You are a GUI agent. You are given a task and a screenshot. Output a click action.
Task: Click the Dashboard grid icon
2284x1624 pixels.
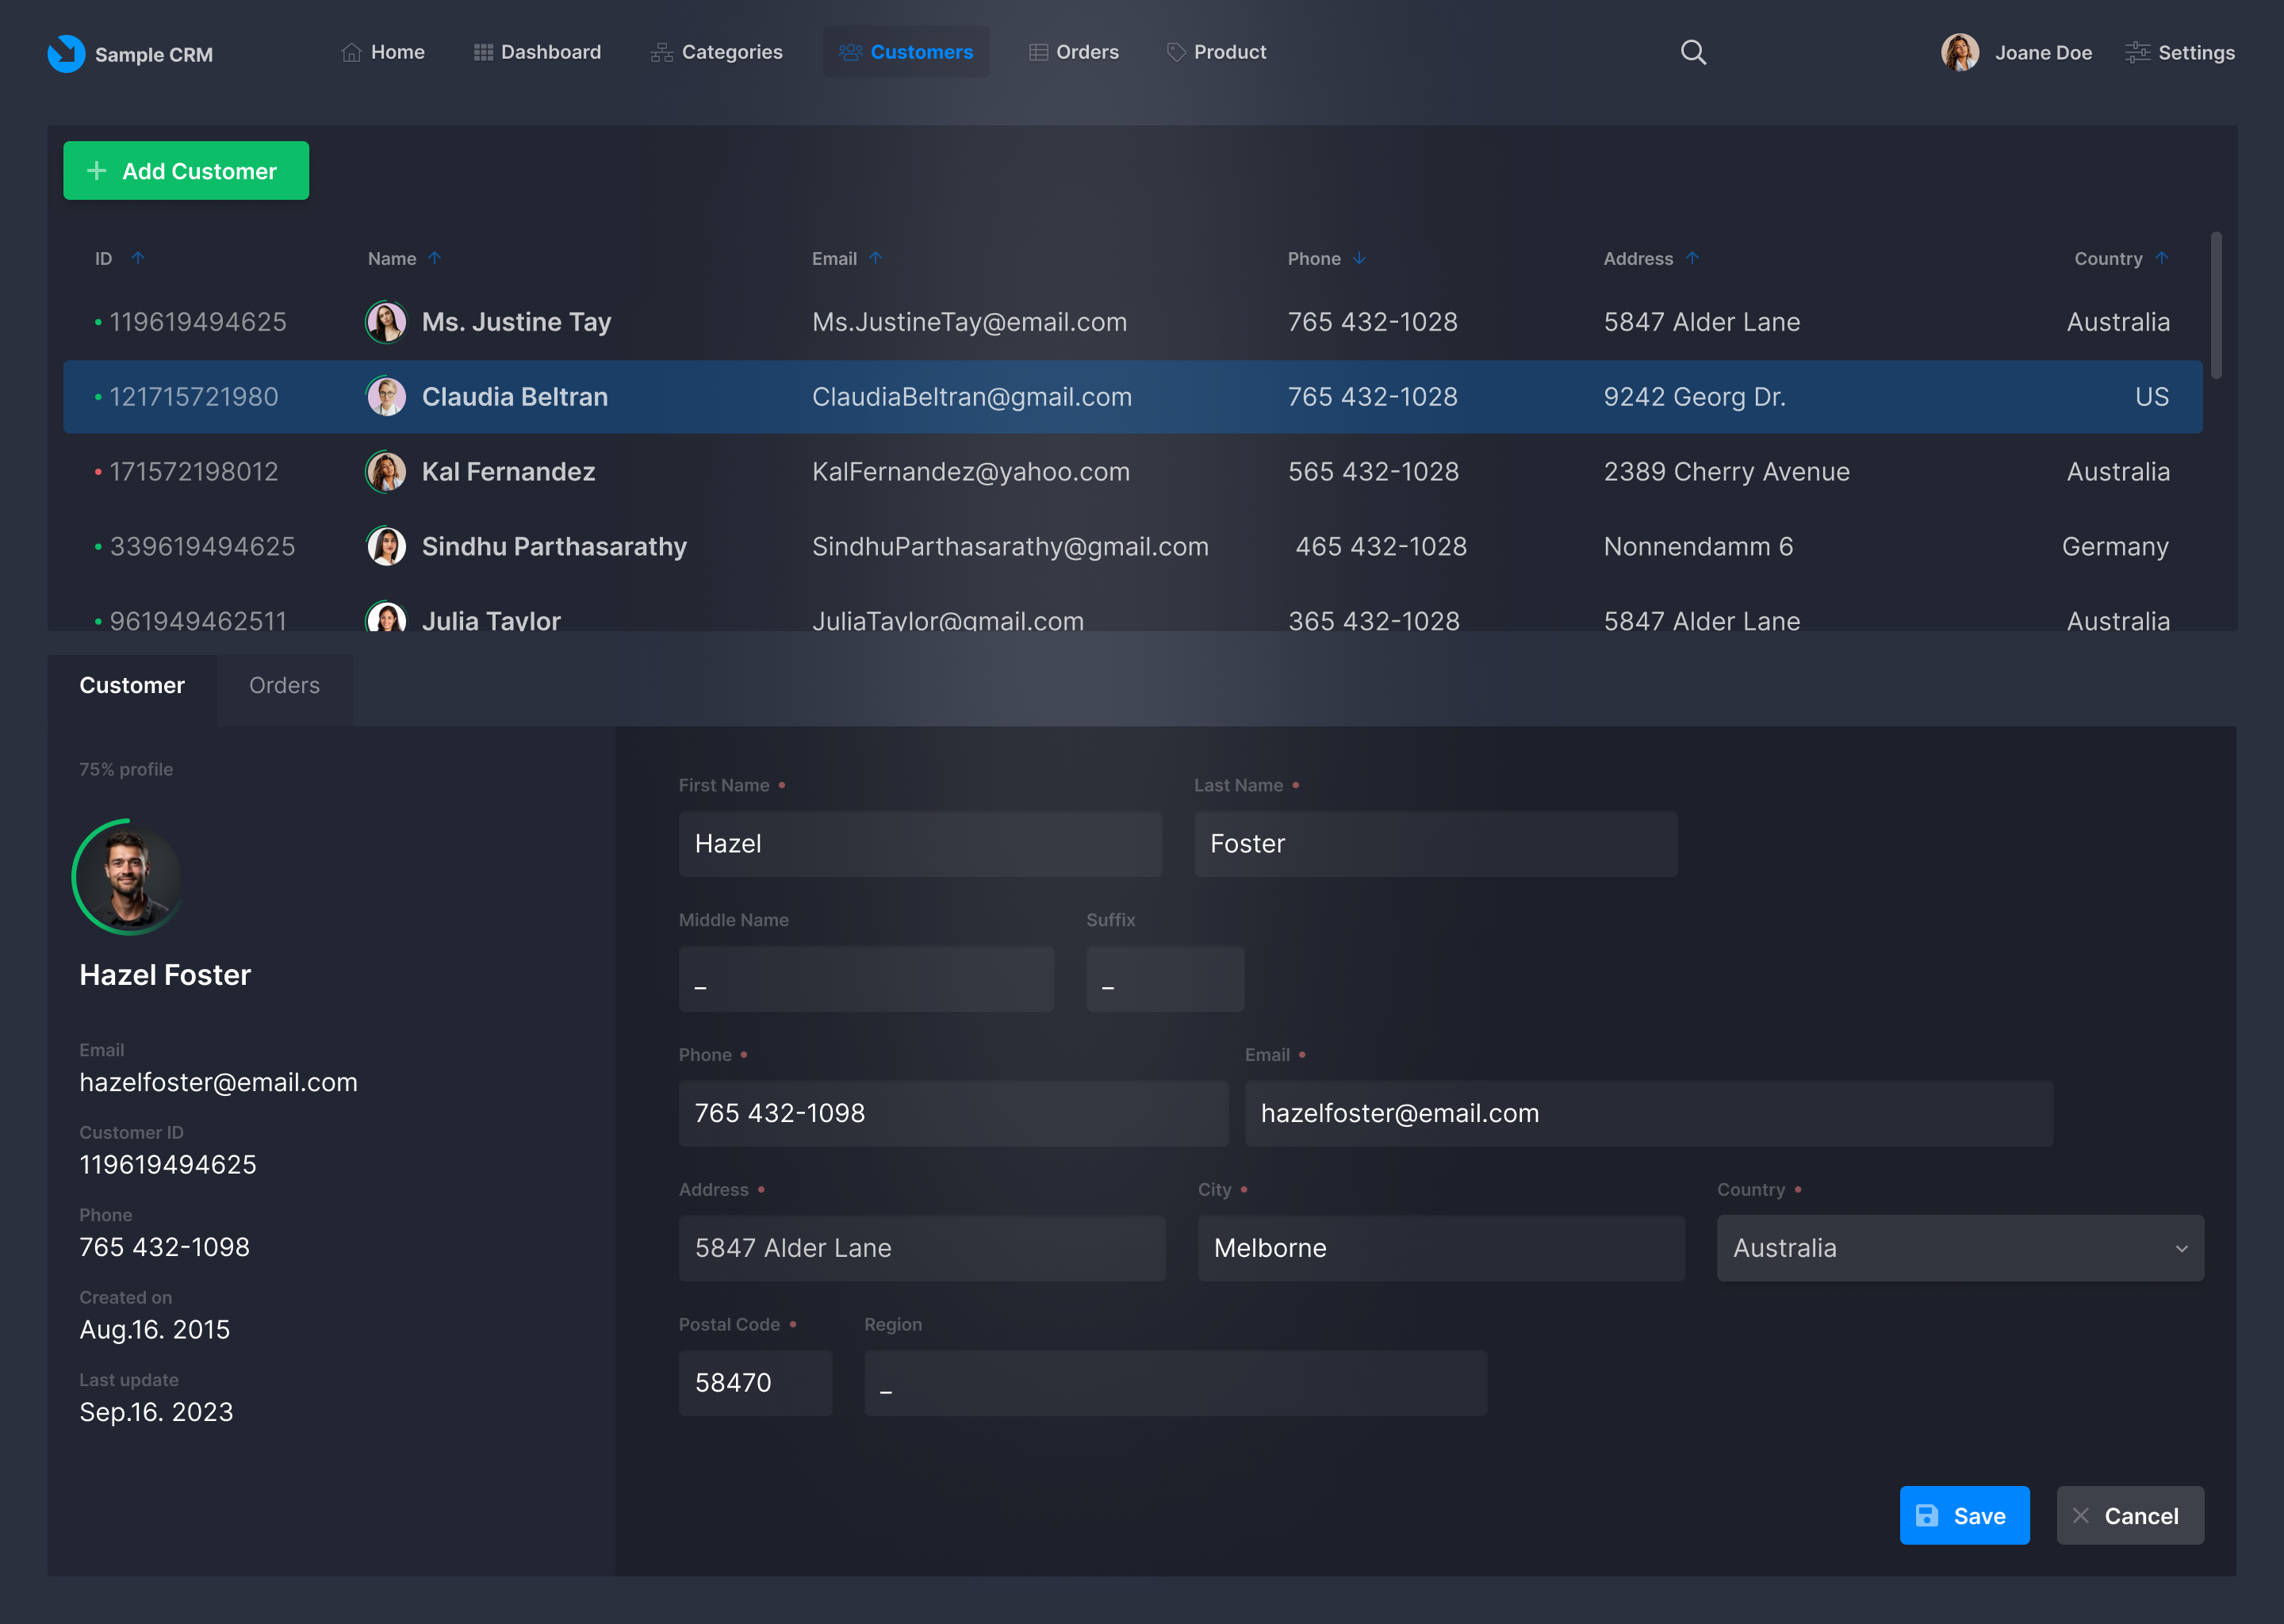pos(483,52)
